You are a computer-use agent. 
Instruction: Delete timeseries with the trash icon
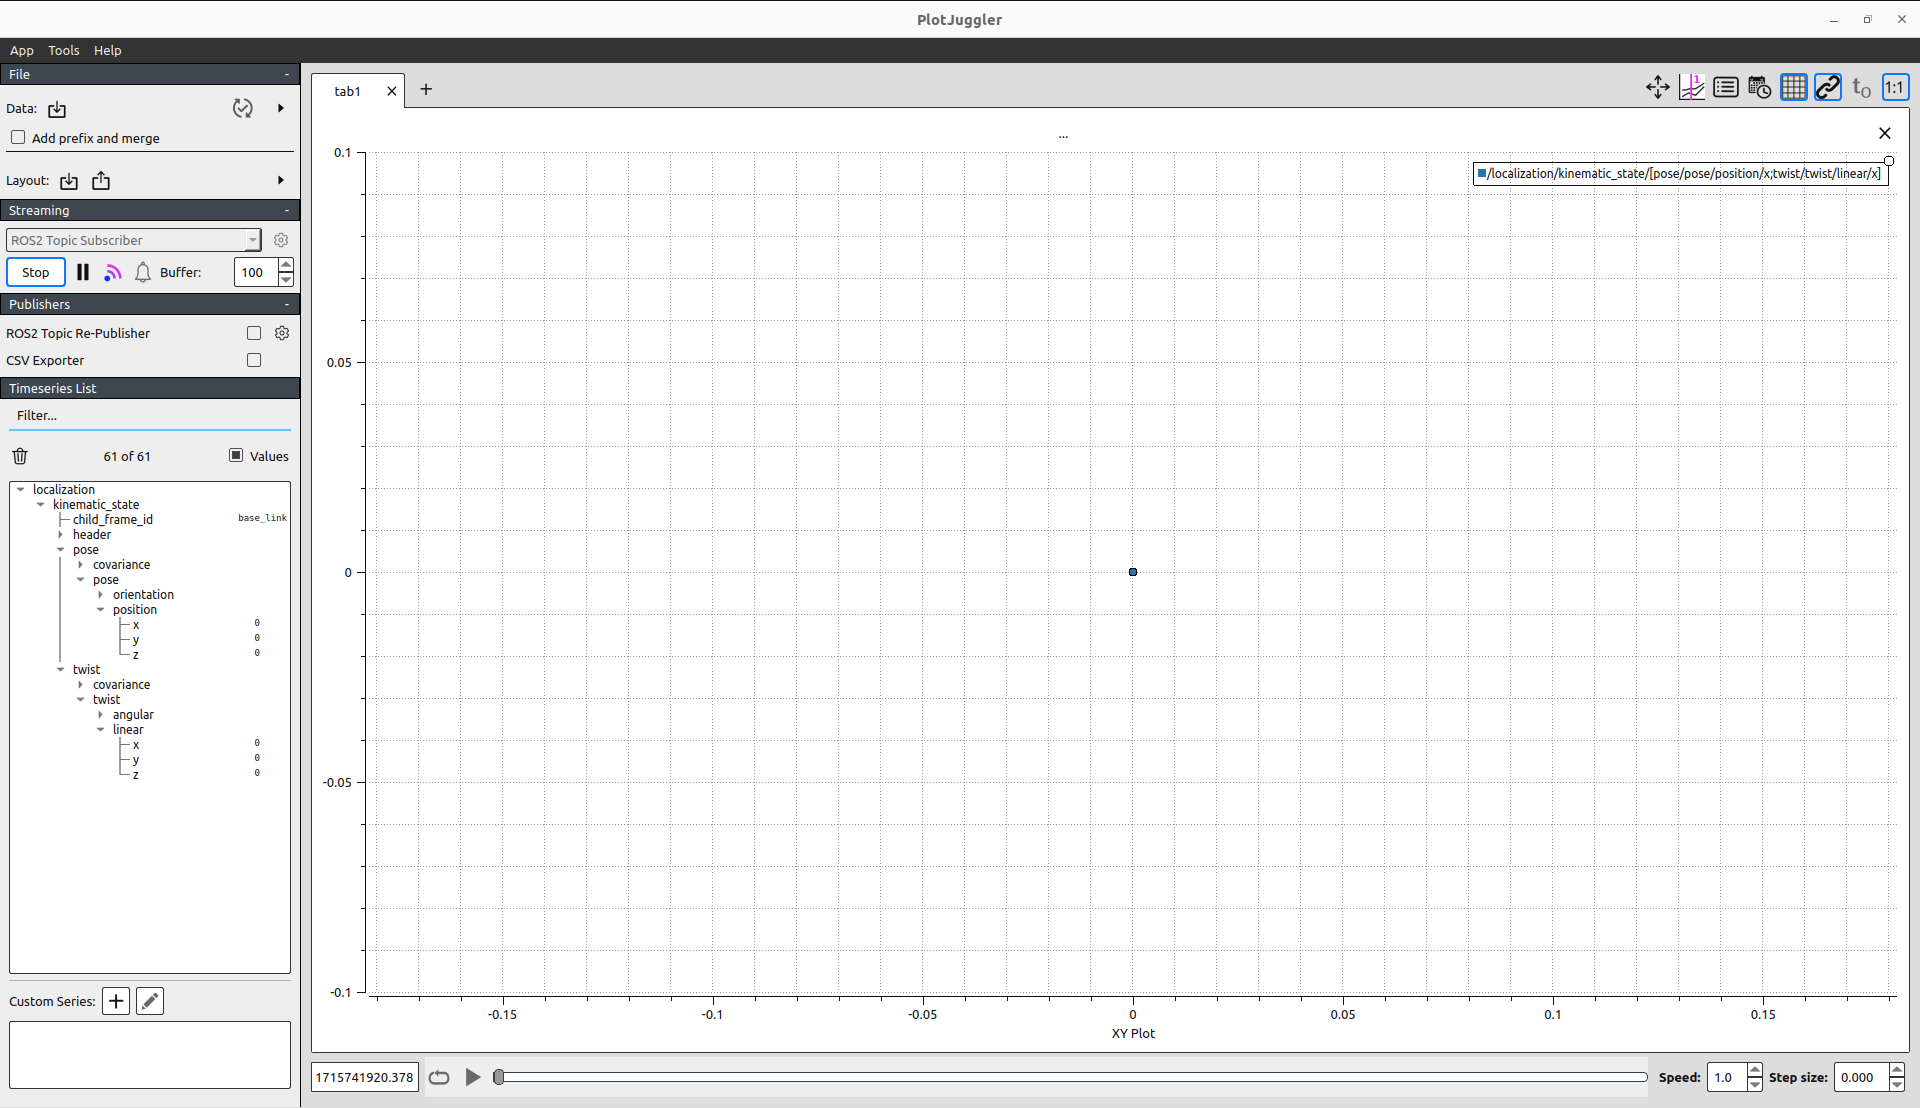20,456
